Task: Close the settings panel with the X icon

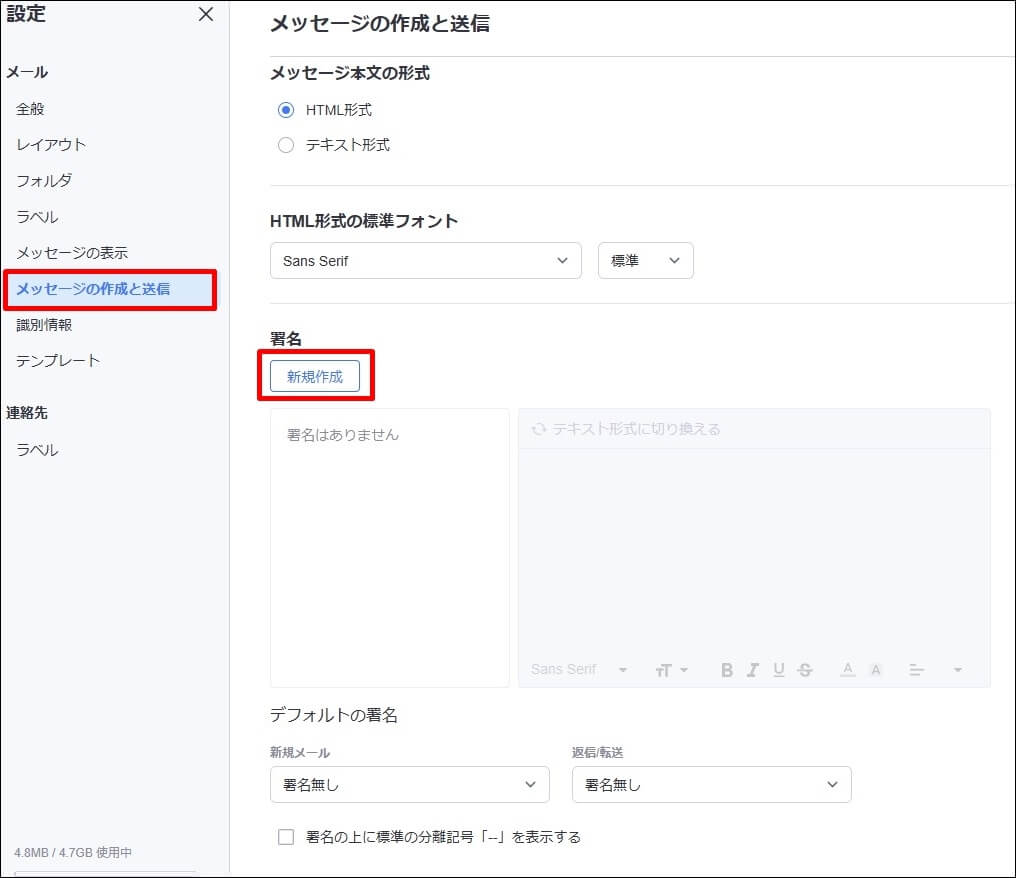Action: (205, 14)
